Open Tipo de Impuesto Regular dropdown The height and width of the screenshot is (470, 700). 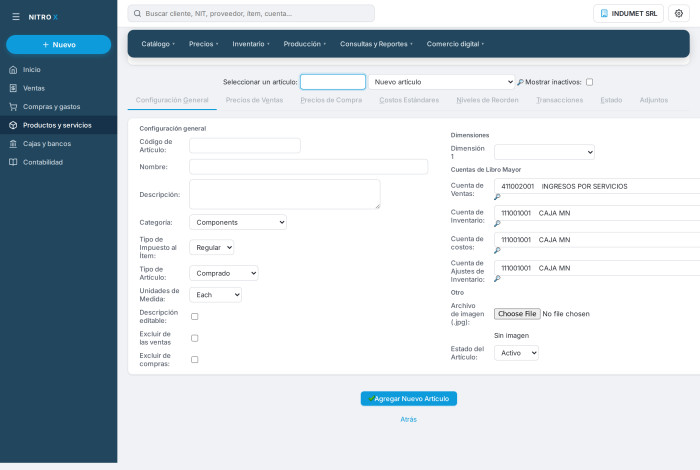(212, 247)
